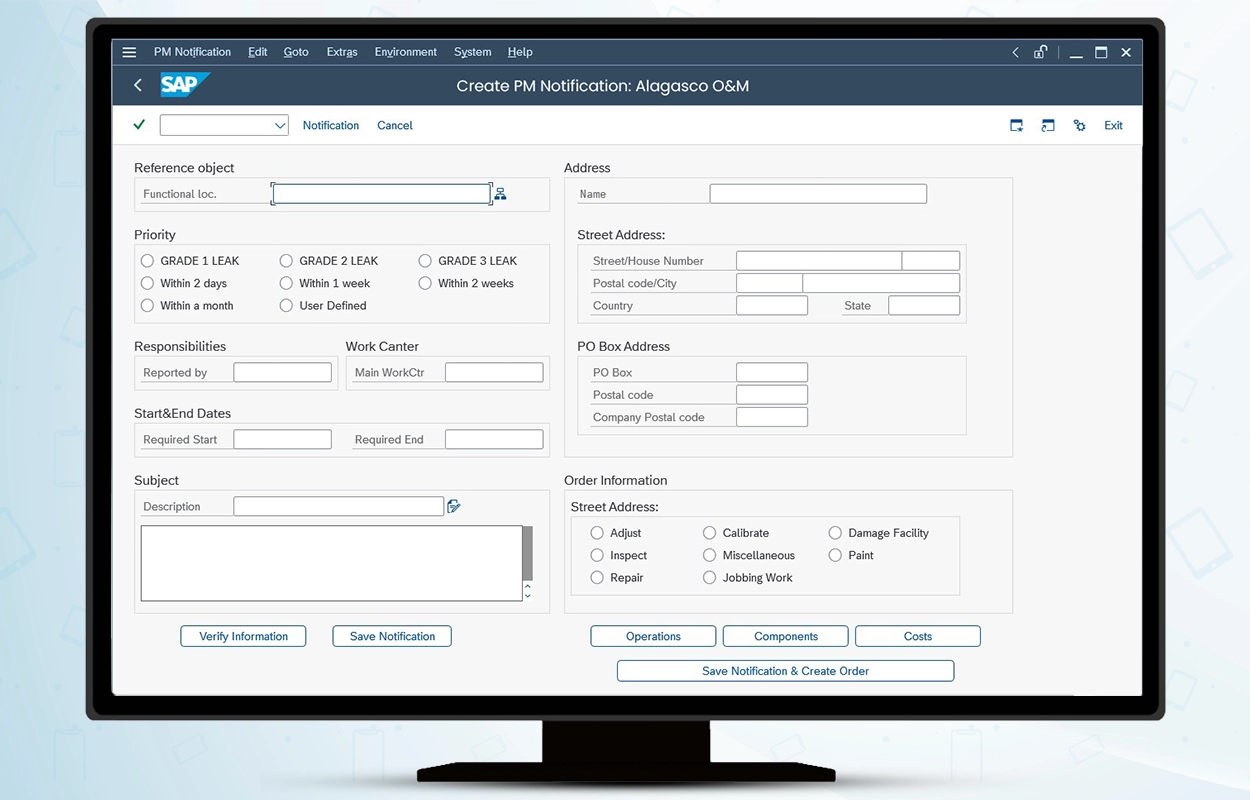
Task: Click the padlock icon in title bar
Action: 1041,52
